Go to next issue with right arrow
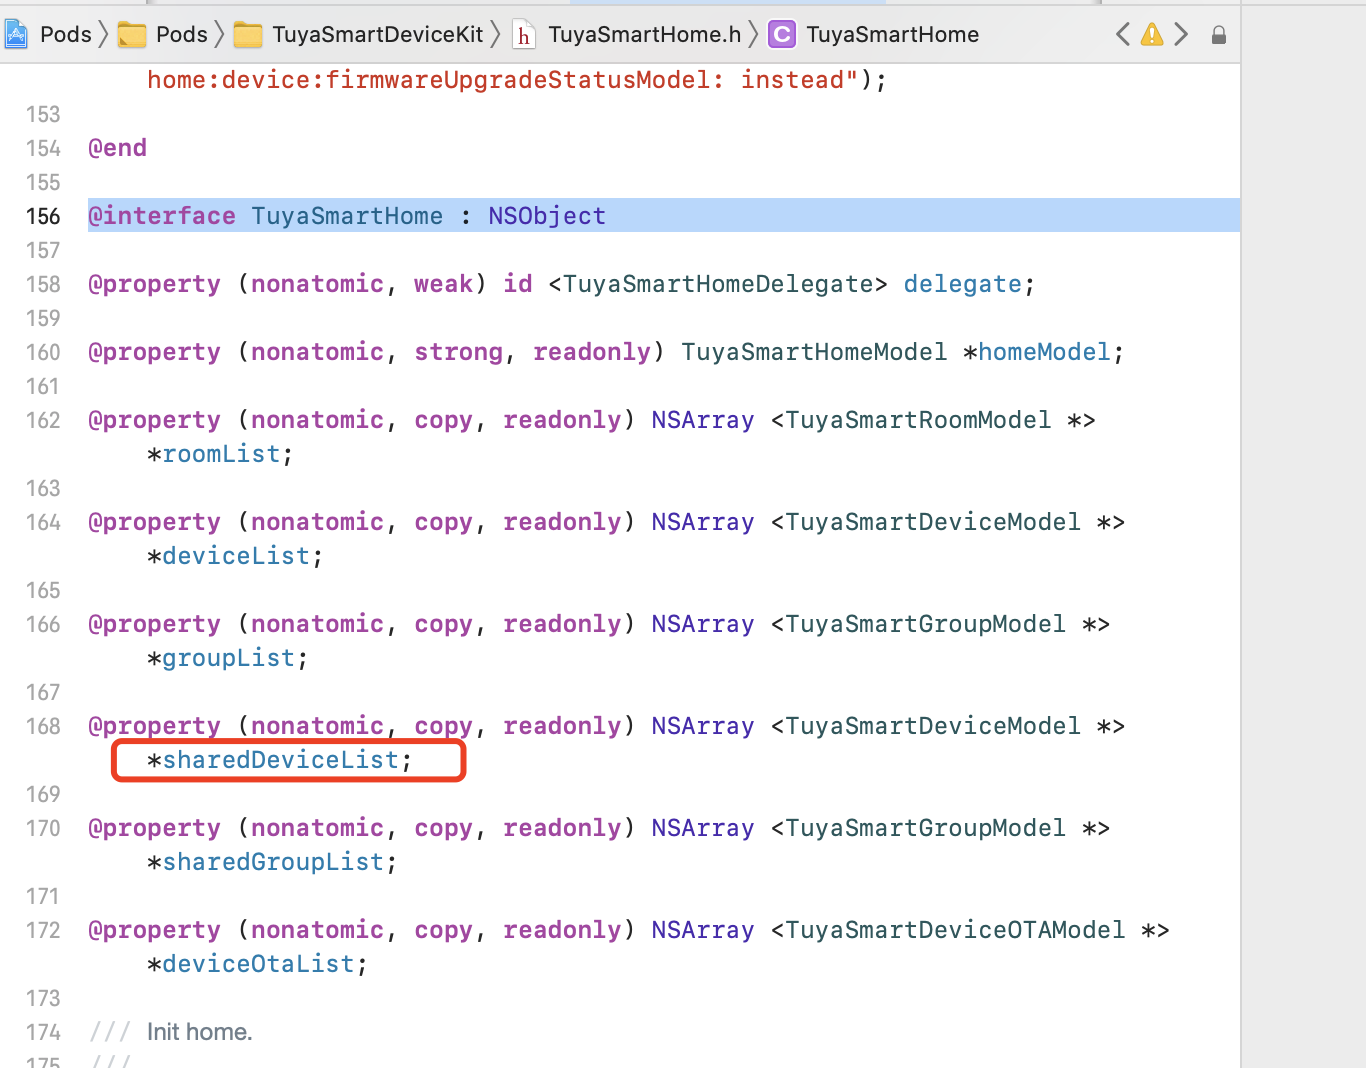1366x1068 pixels. point(1181,35)
